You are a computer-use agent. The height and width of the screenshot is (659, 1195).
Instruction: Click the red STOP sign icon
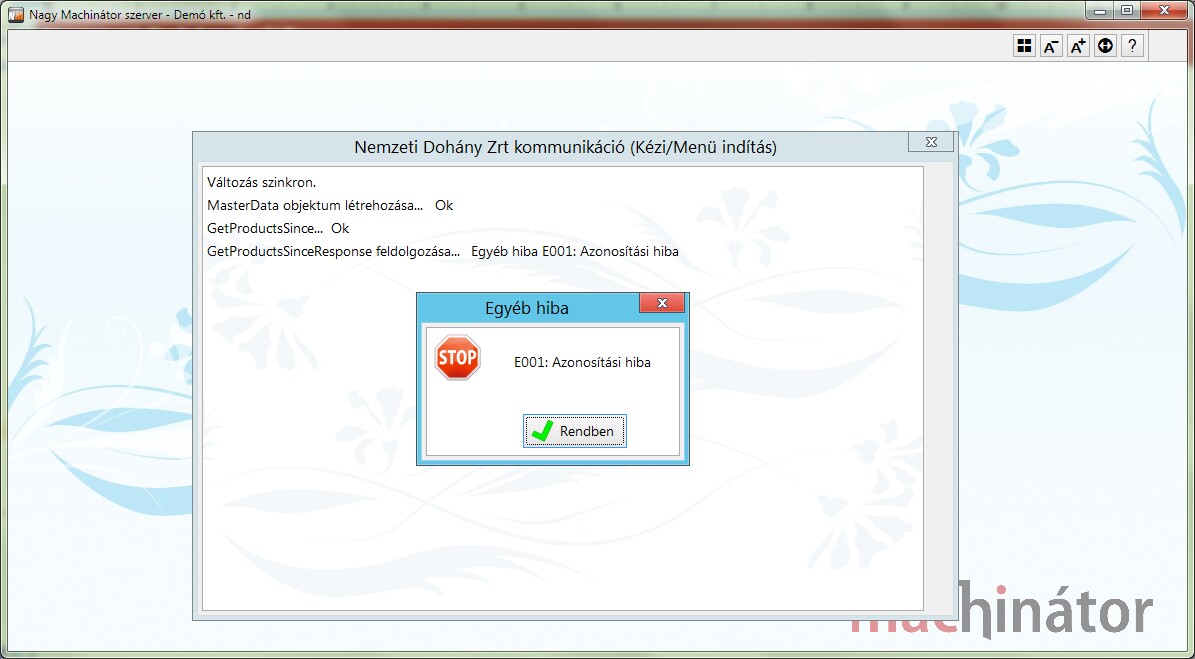point(457,357)
